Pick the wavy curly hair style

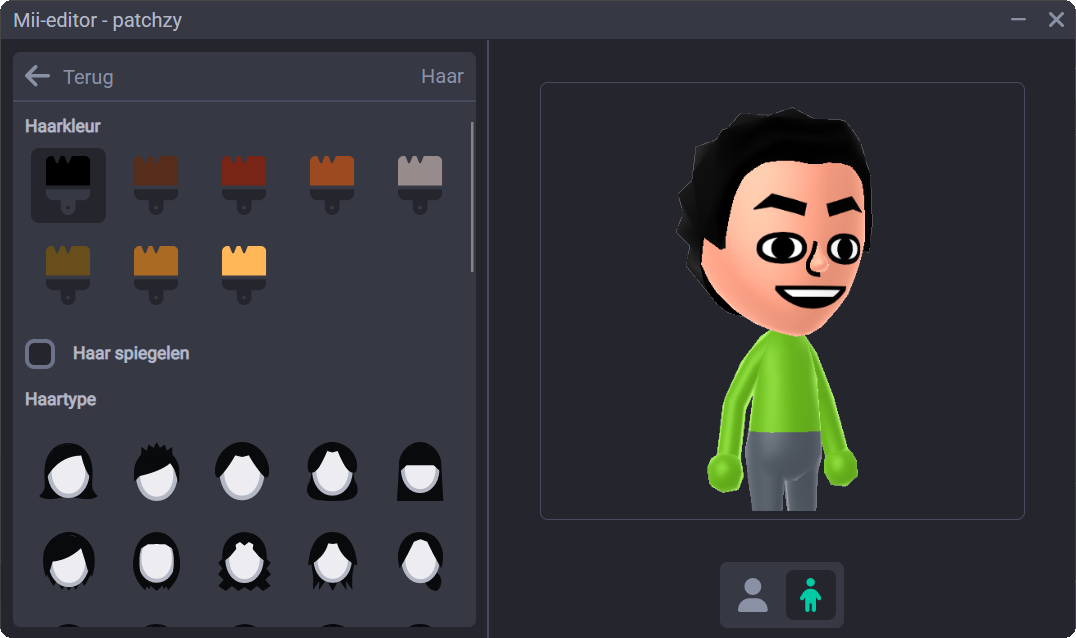(x=244, y=560)
